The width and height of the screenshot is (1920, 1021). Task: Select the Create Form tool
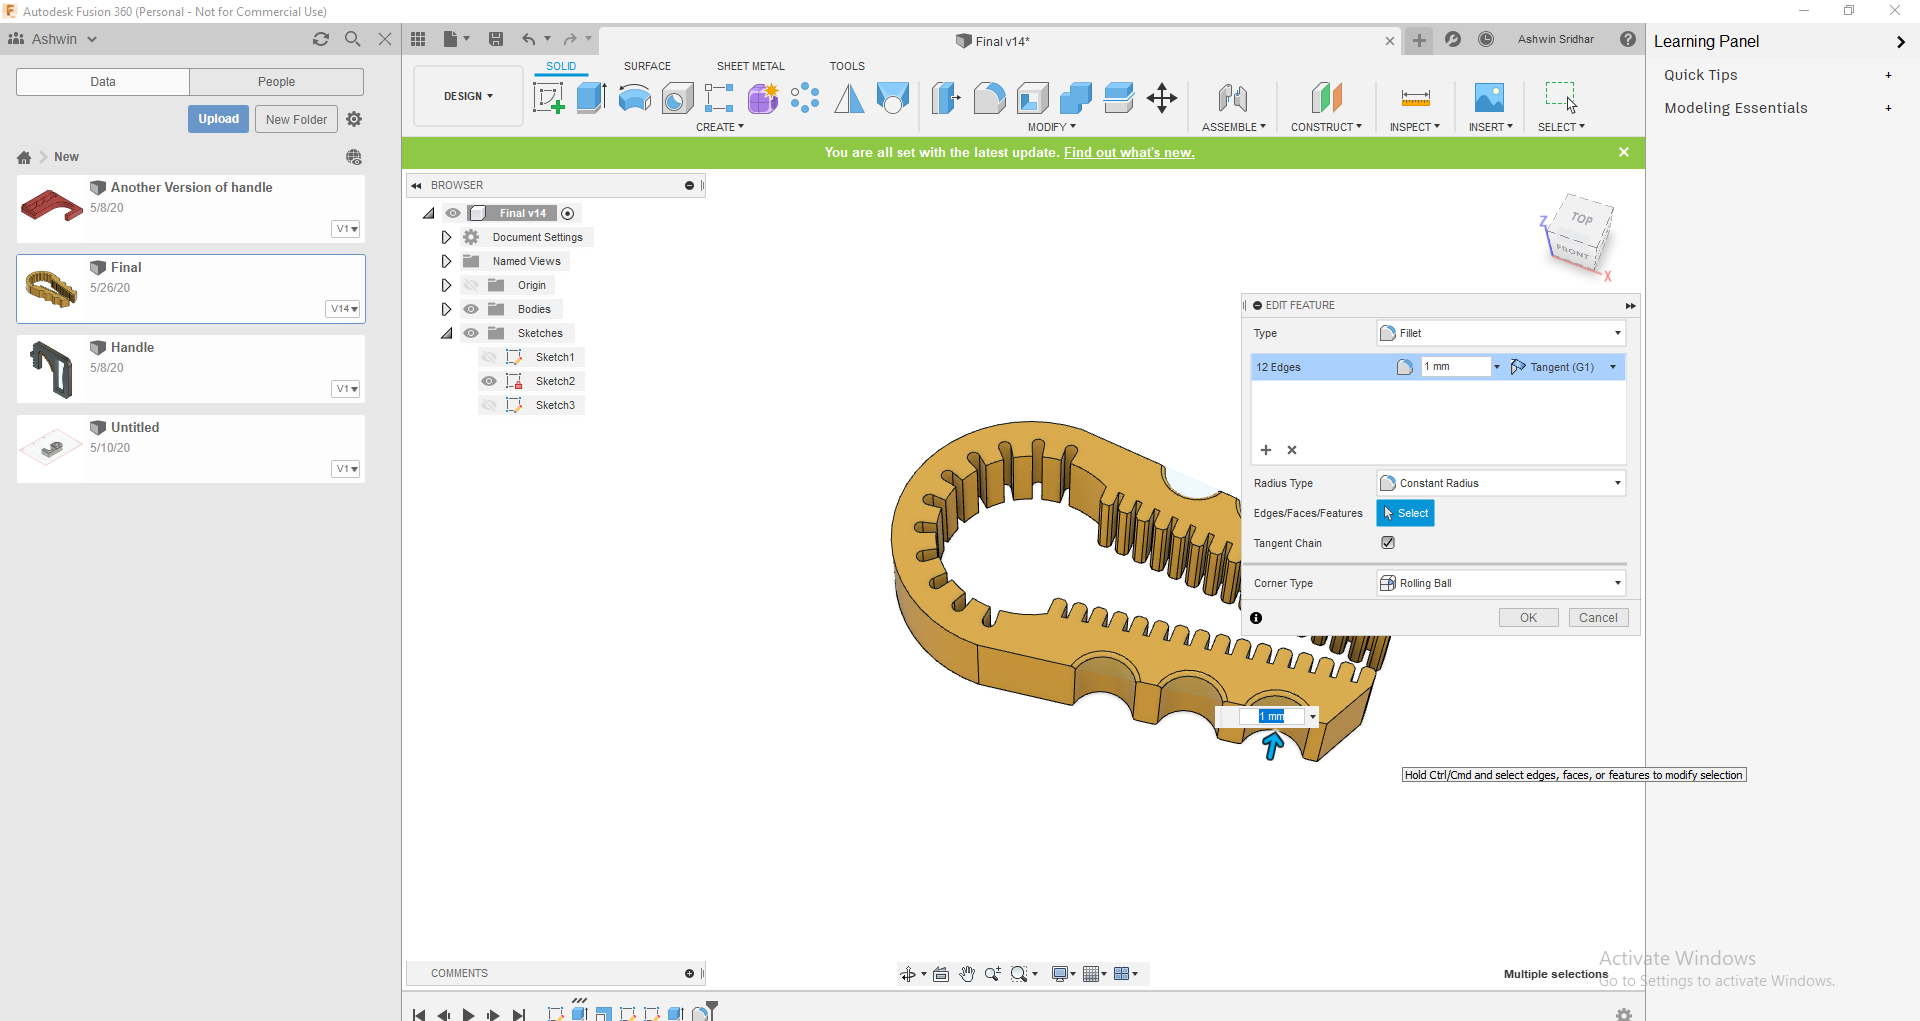click(x=763, y=98)
